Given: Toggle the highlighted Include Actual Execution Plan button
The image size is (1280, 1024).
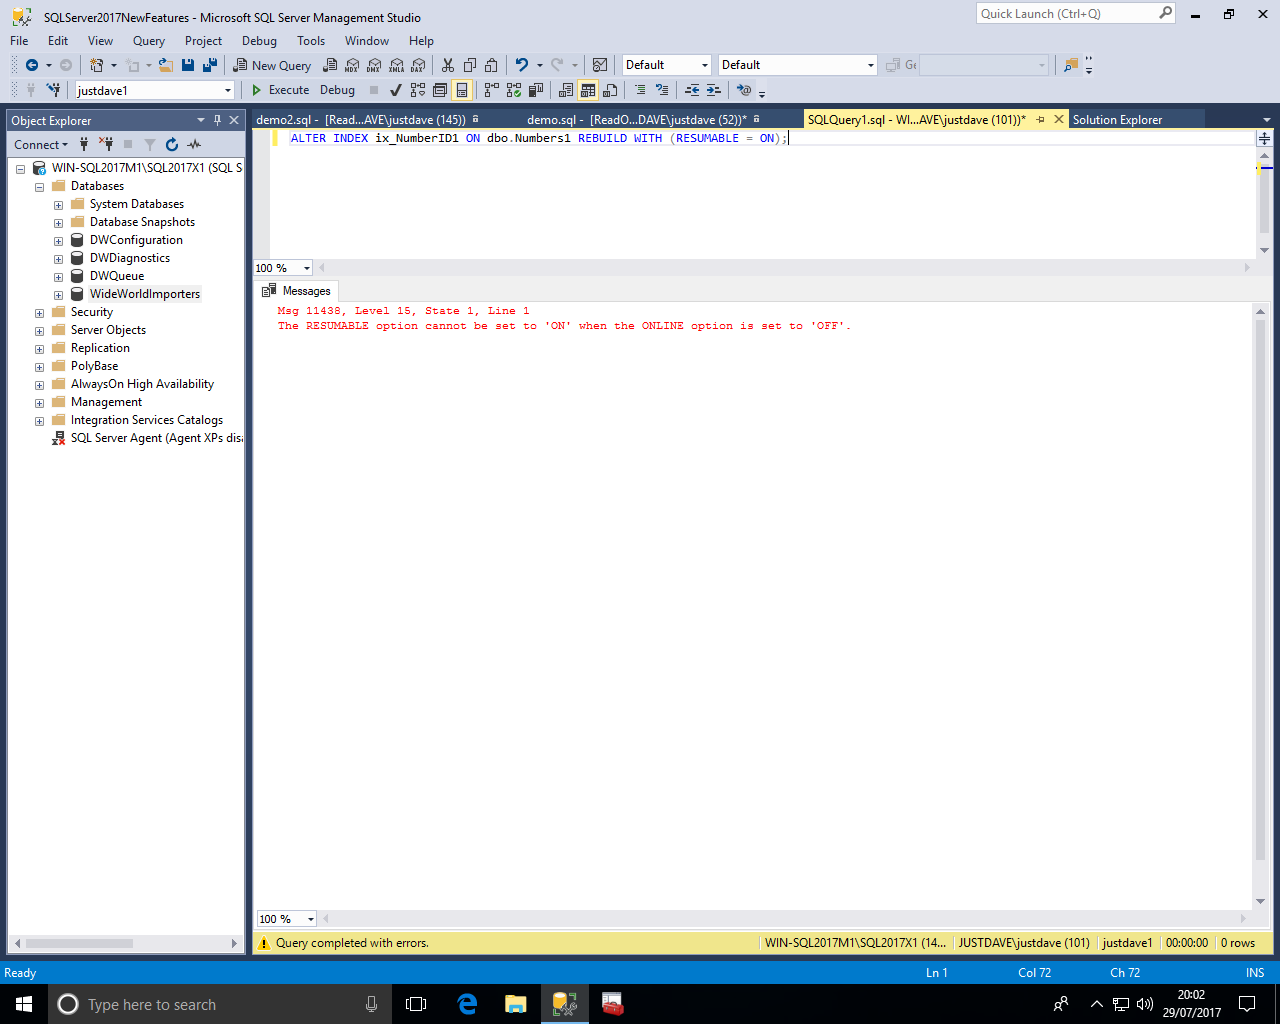Looking at the screenshot, I should click(462, 90).
